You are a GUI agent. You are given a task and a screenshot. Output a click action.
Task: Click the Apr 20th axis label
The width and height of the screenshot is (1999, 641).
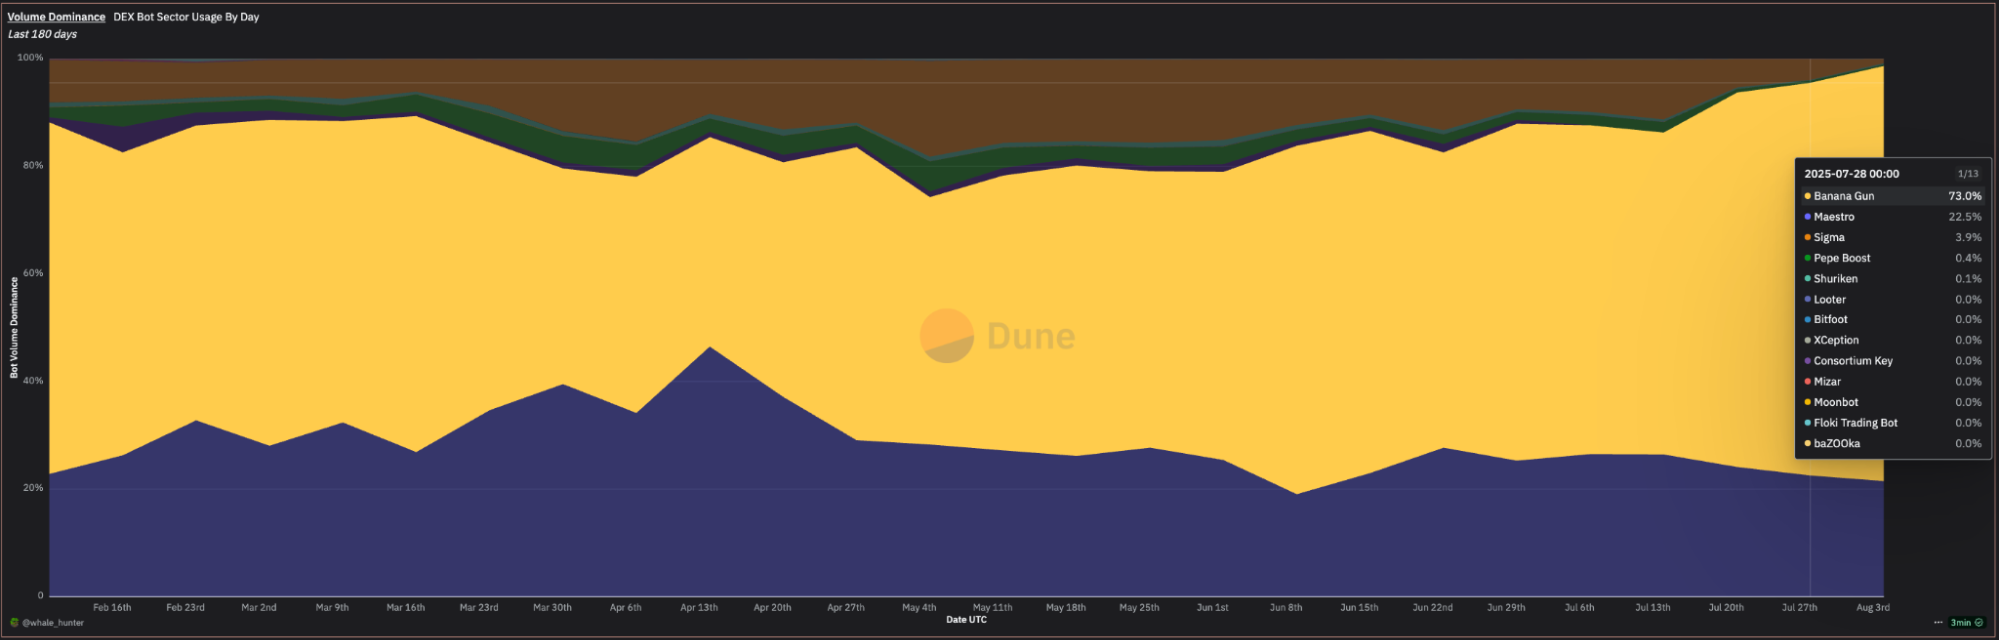click(x=772, y=608)
